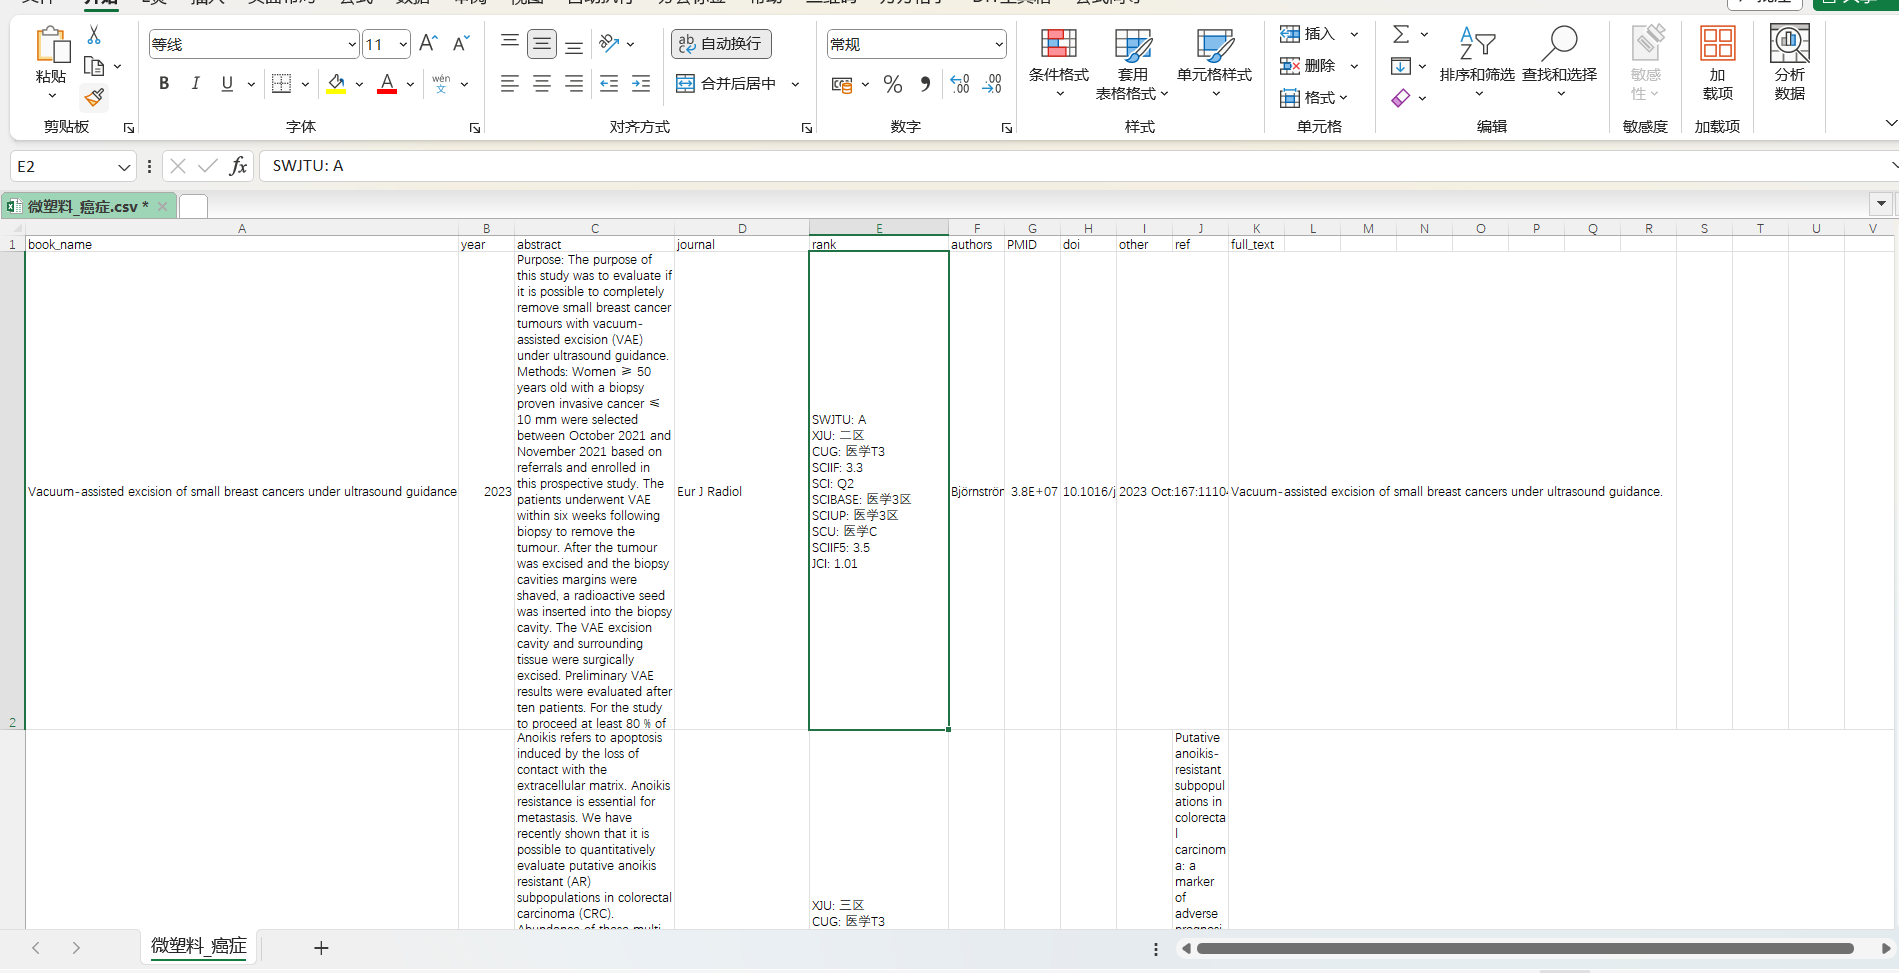The image size is (1899, 973).
Task: Open the font name combo box
Action: click(x=254, y=44)
